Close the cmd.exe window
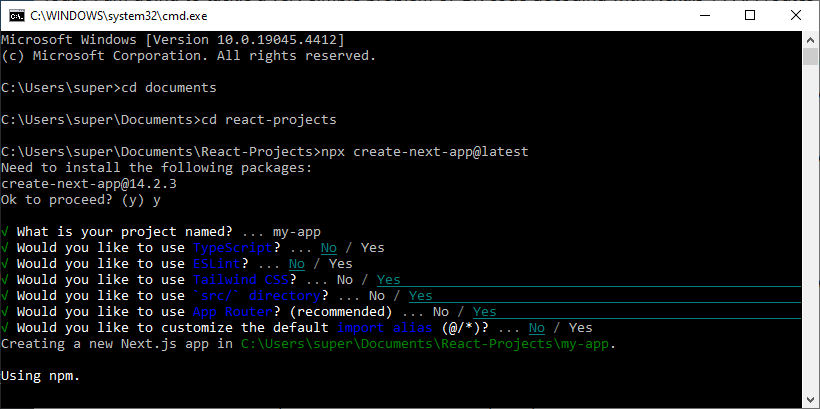 tap(795, 16)
